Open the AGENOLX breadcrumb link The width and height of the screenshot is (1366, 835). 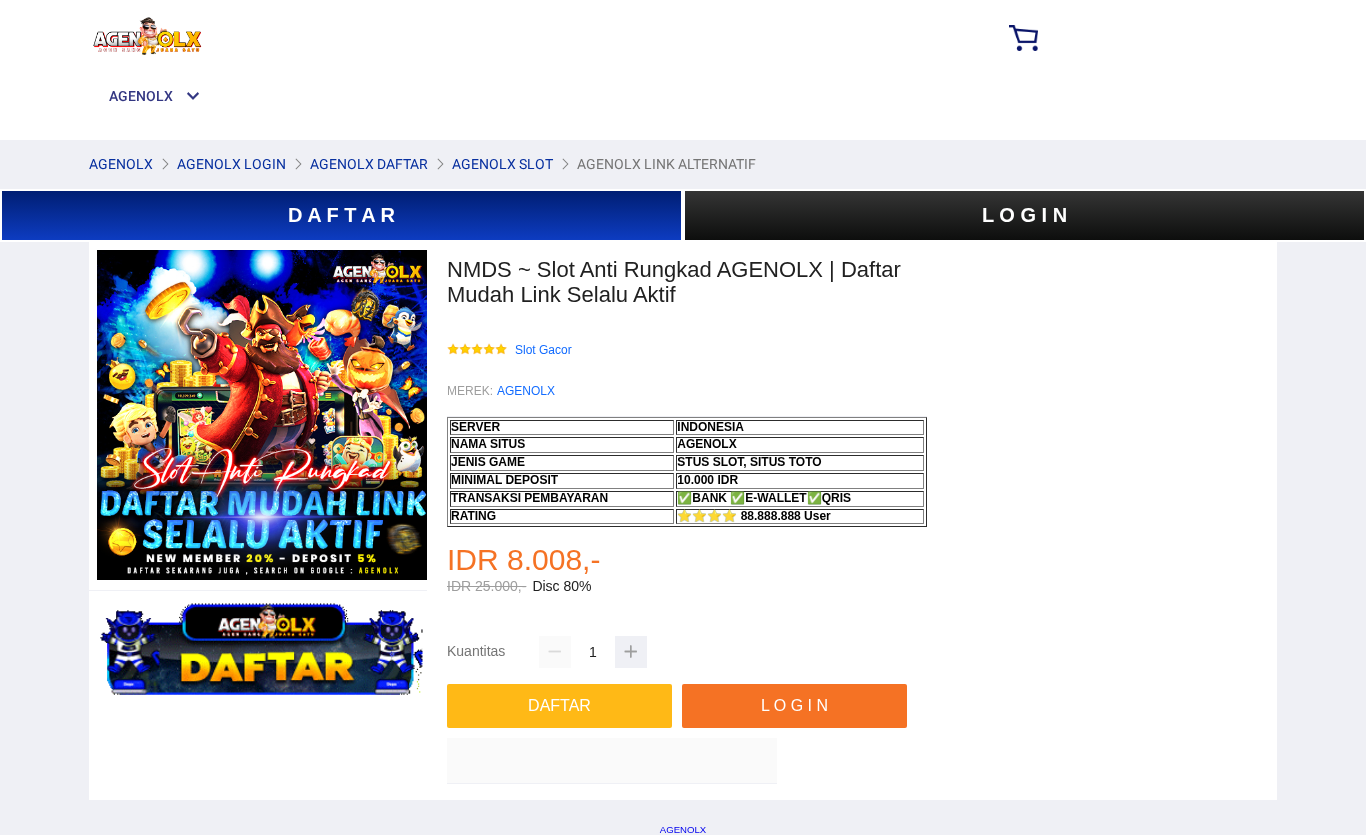(121, 164)
